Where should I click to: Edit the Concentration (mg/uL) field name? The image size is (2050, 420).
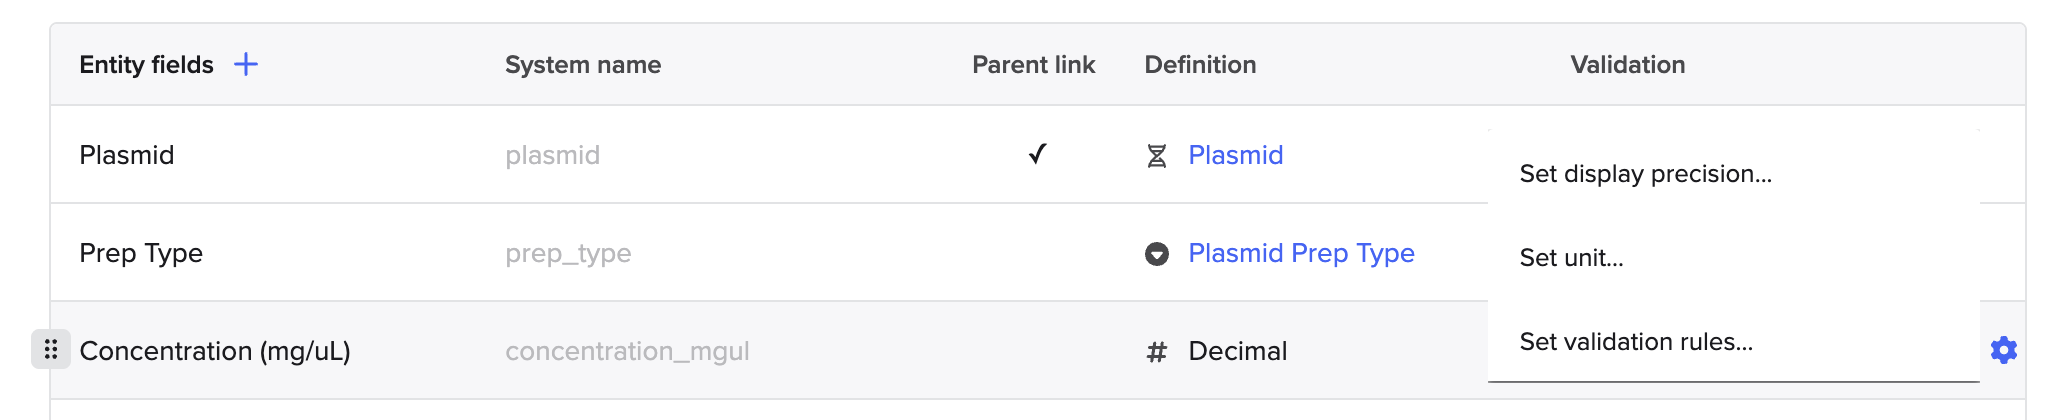pyautogui.click(x=215, y=351)
